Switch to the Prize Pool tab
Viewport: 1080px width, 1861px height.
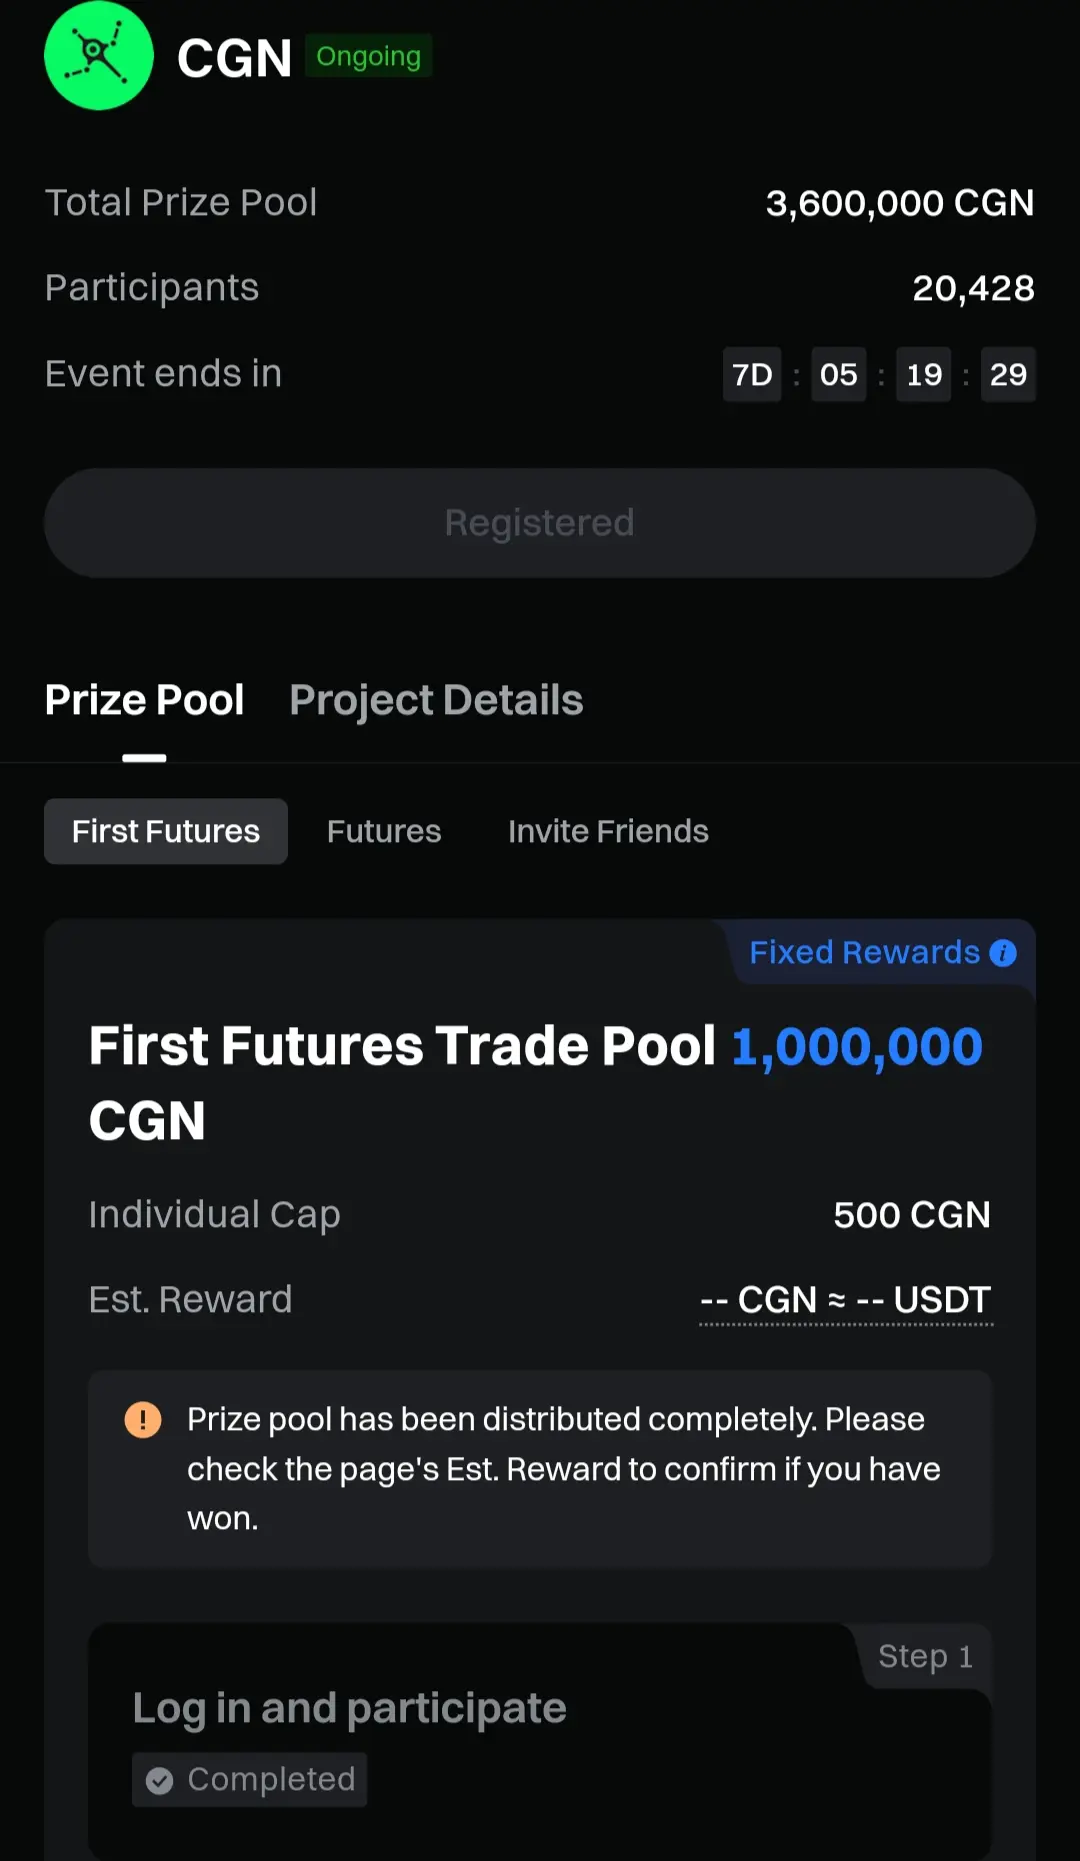pos(145,700)
